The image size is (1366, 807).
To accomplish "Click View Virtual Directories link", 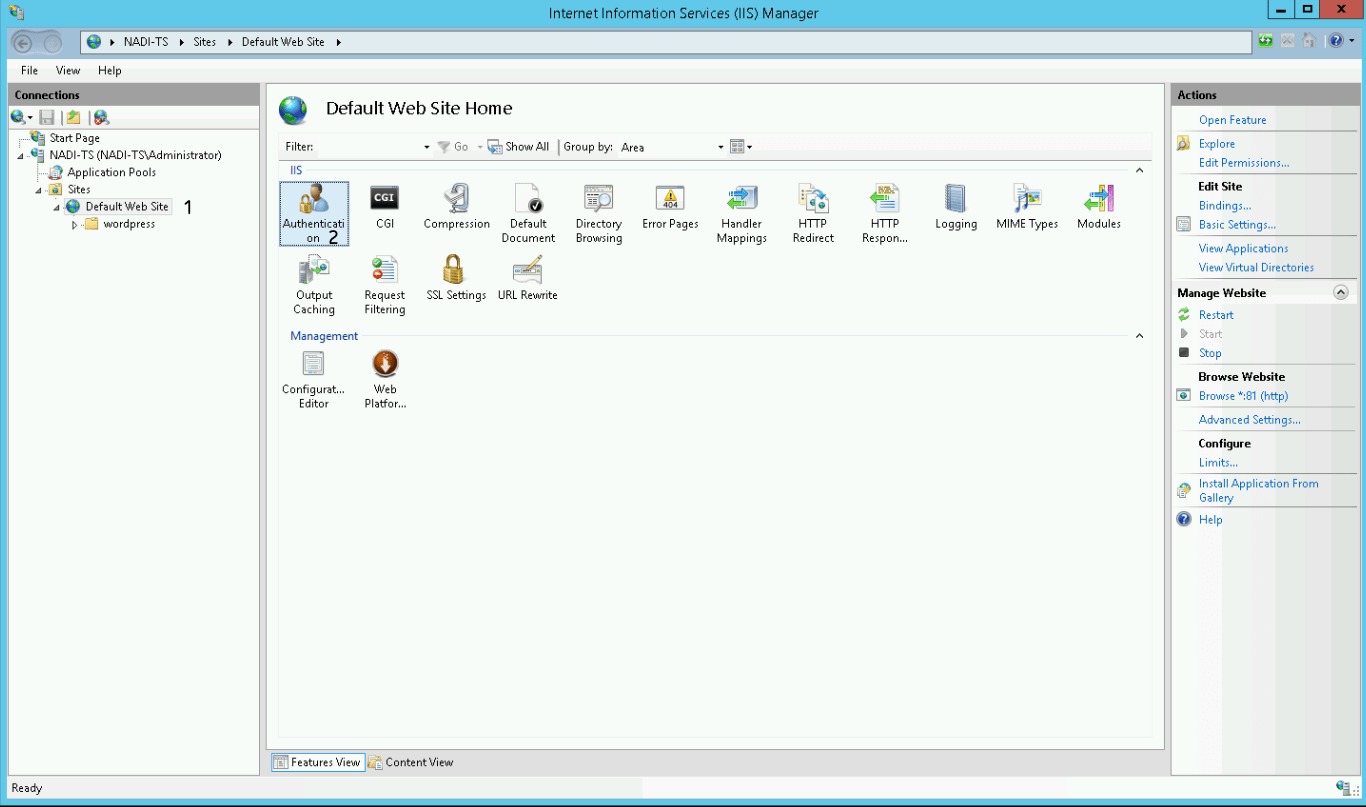I will pos(1257,268).
